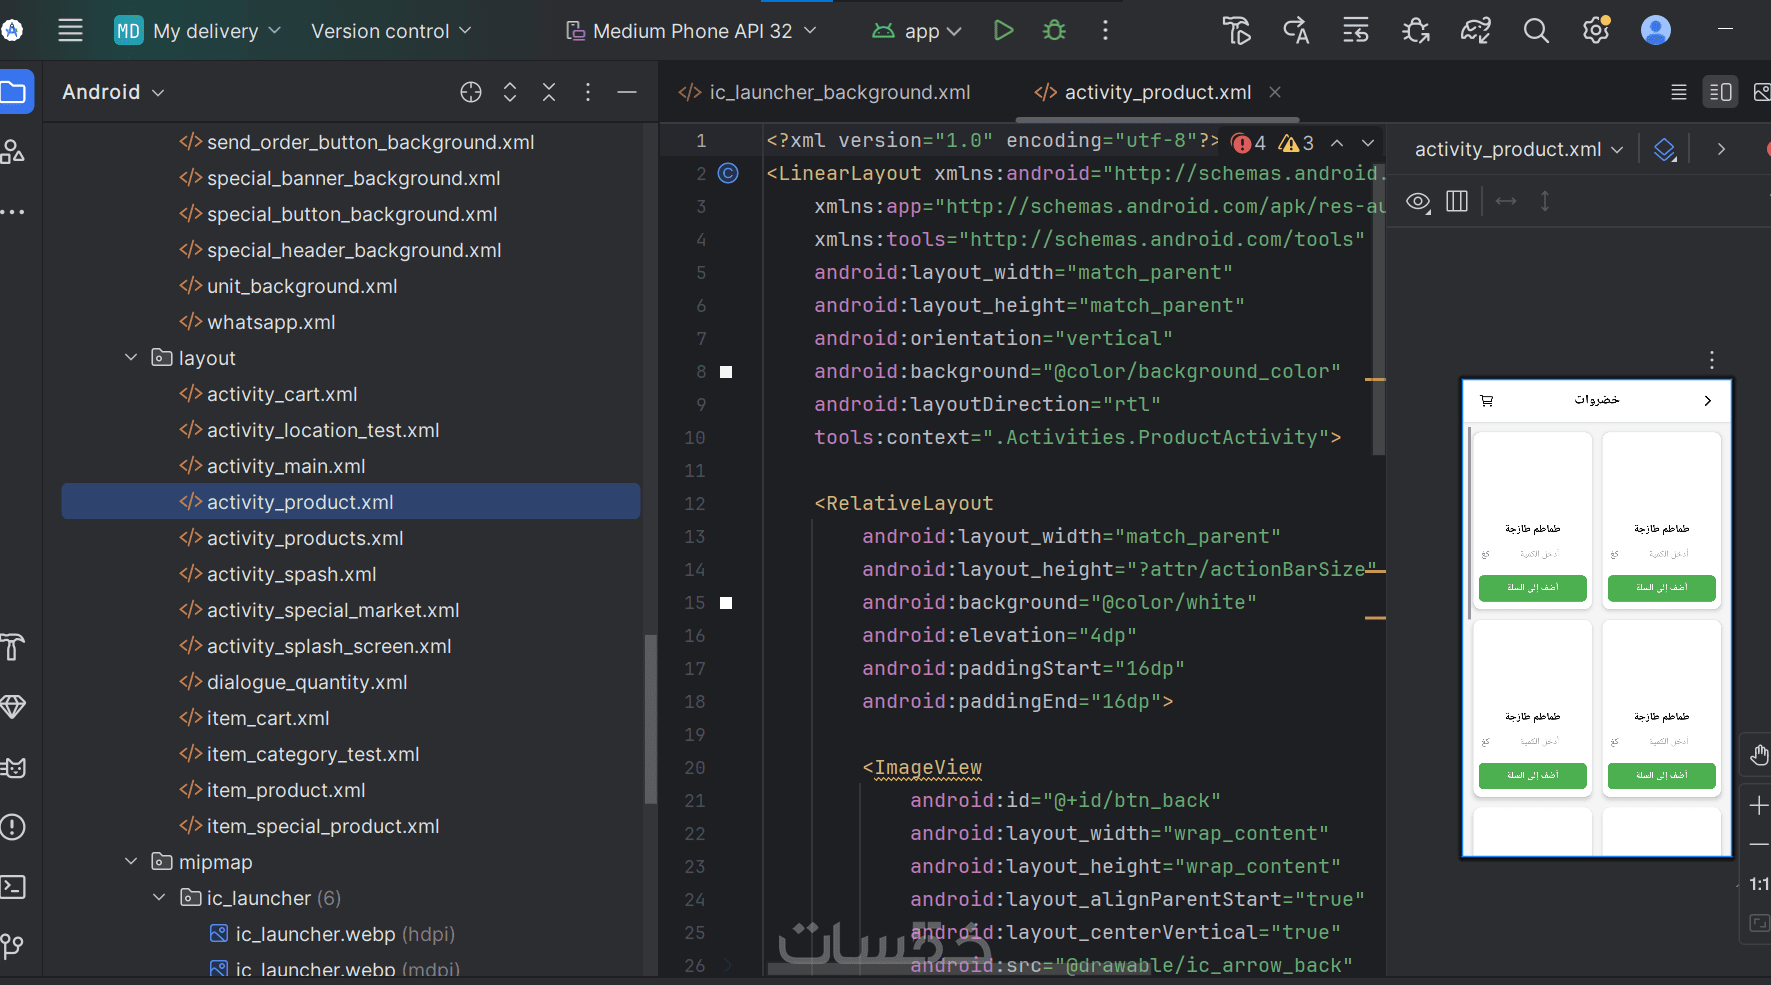Open the Terminal tool window
1771x985 pixels.
(13, 887)
